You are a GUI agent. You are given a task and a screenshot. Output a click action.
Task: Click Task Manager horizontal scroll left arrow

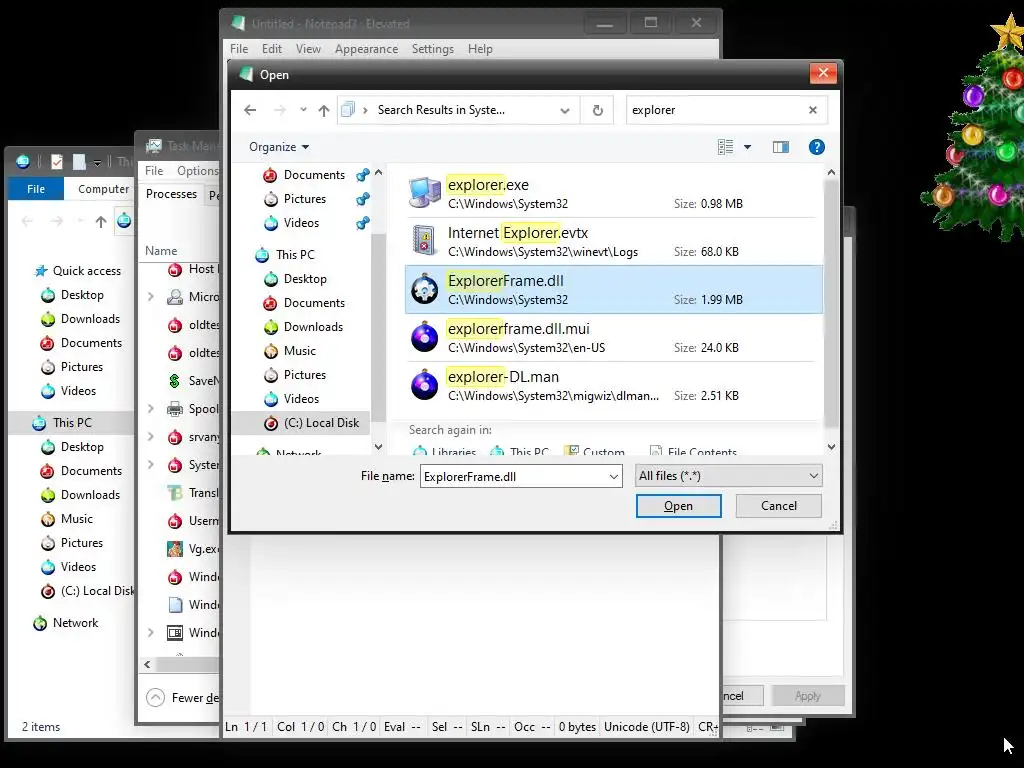pyautogui.click(x=148, y=665)
